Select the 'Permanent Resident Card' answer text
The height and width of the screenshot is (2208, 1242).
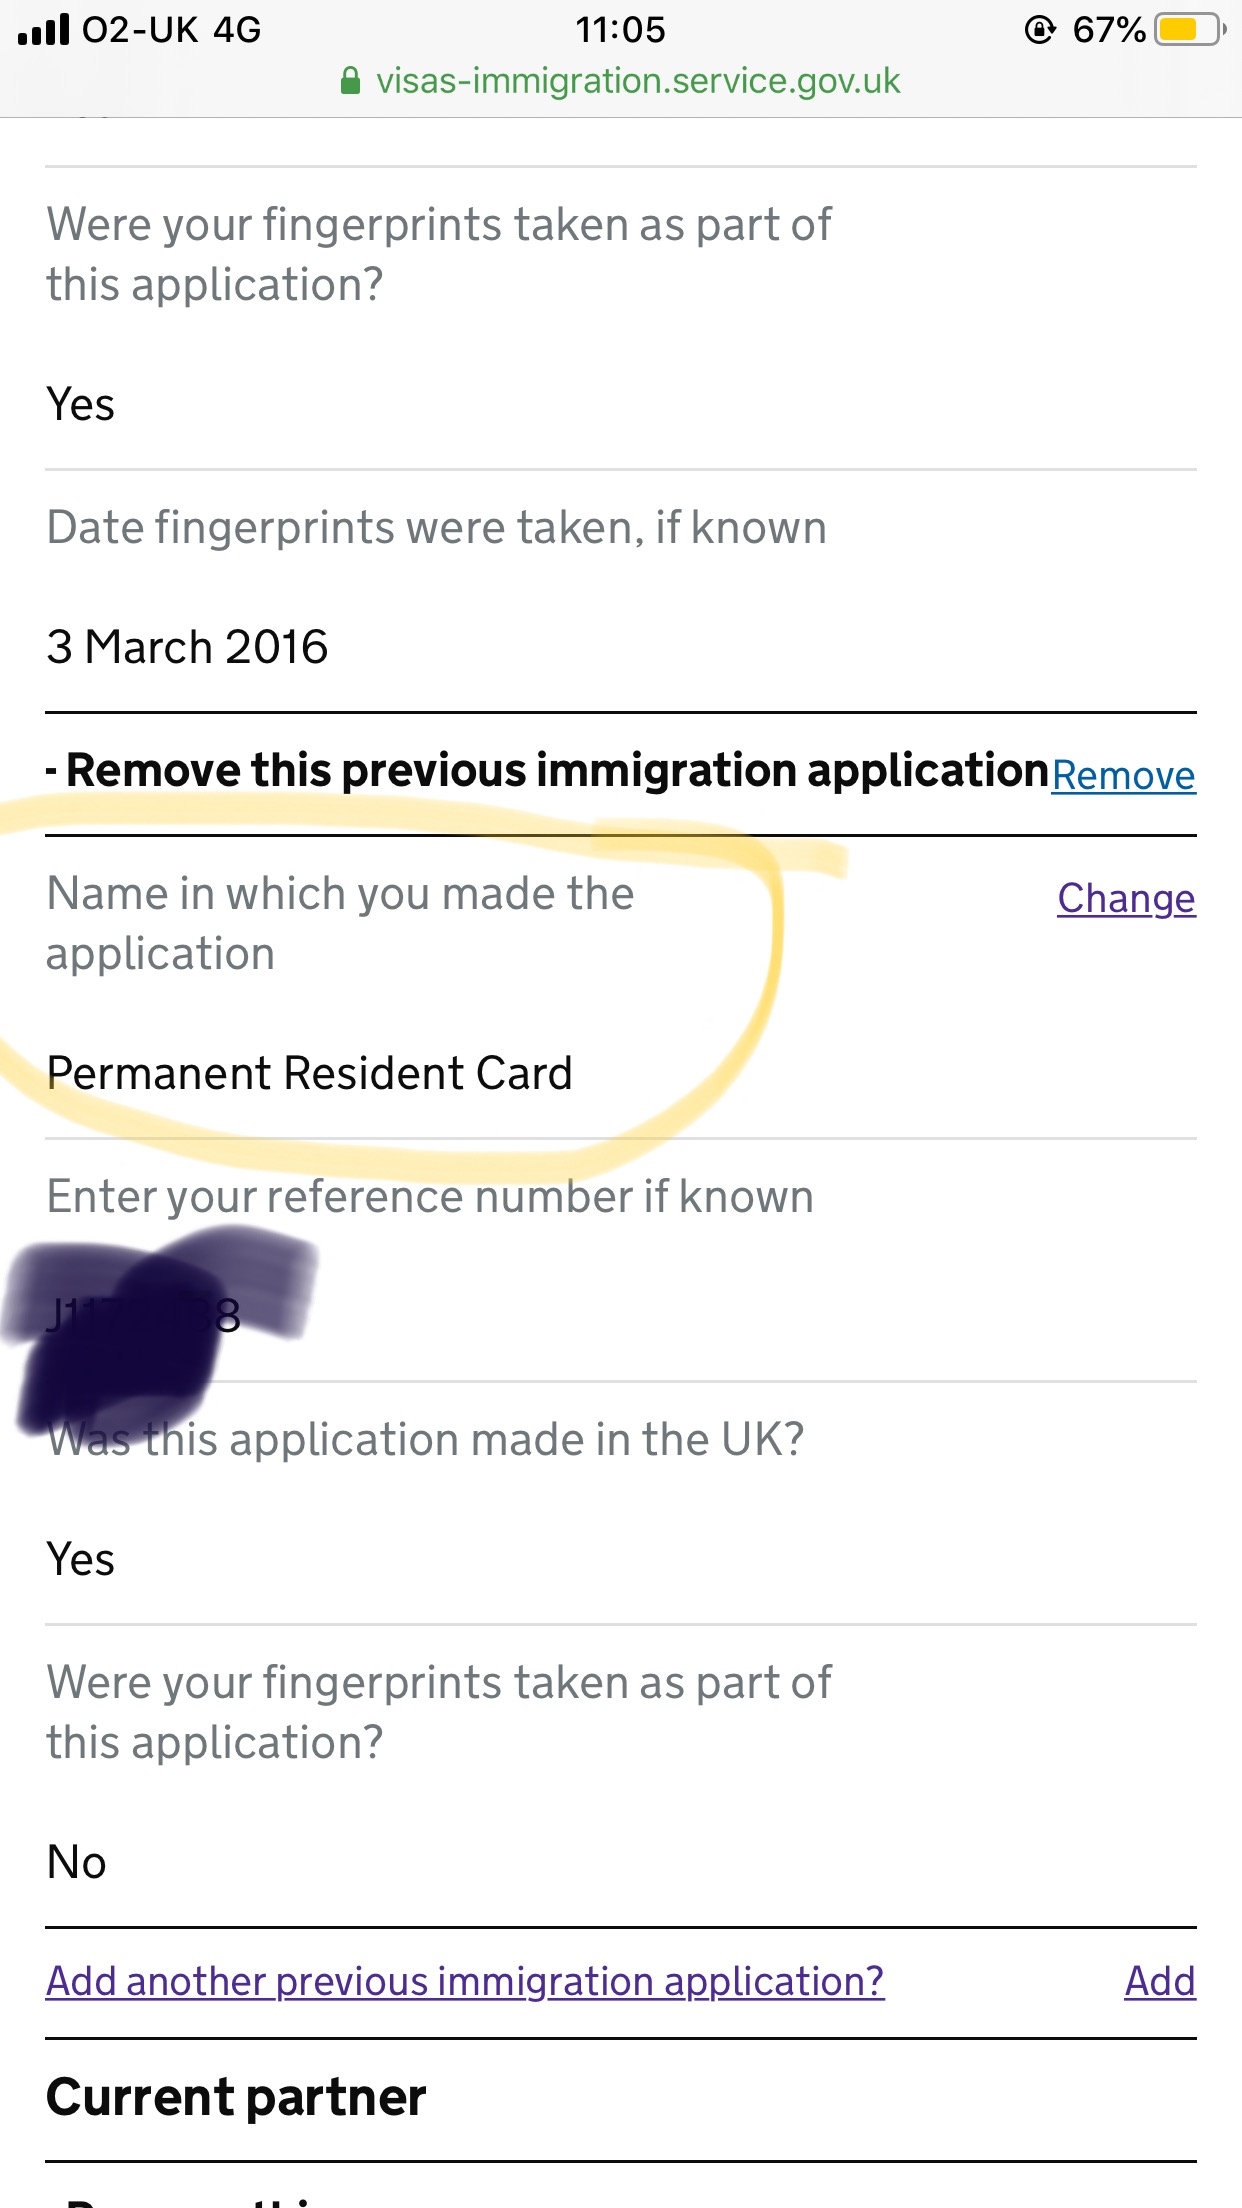pyautogui.click(x=309, y=1073)
